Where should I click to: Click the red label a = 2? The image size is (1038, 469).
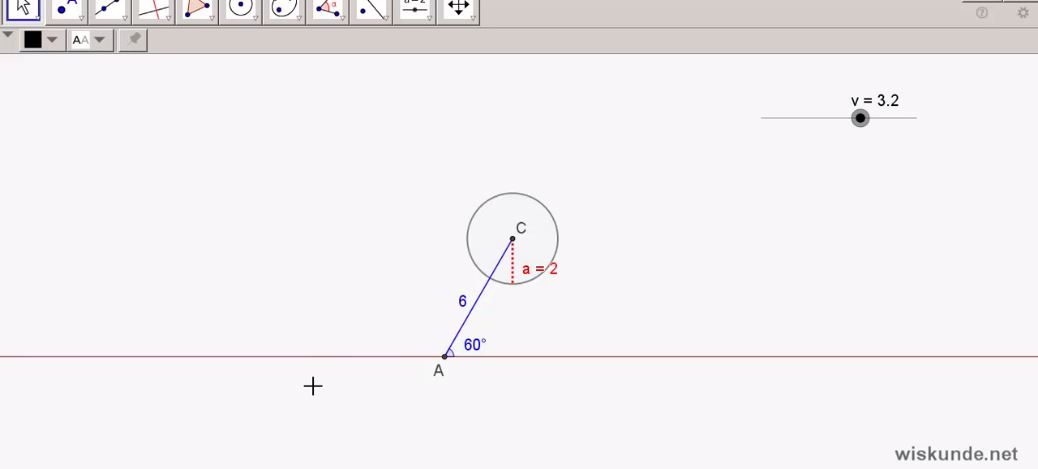pos(540,269)
